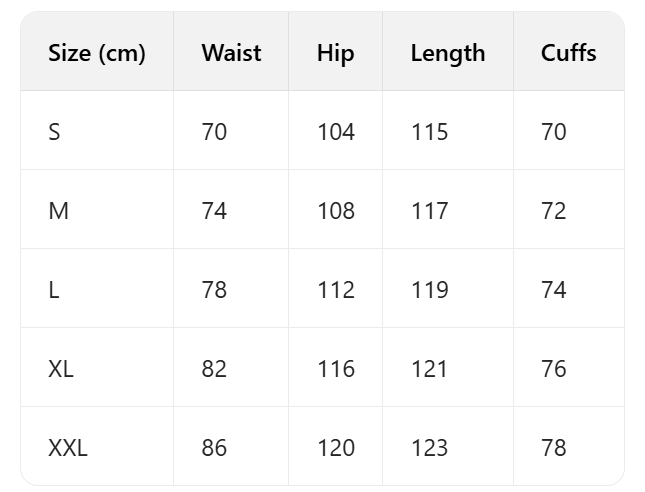Select the L size row label

53,290
